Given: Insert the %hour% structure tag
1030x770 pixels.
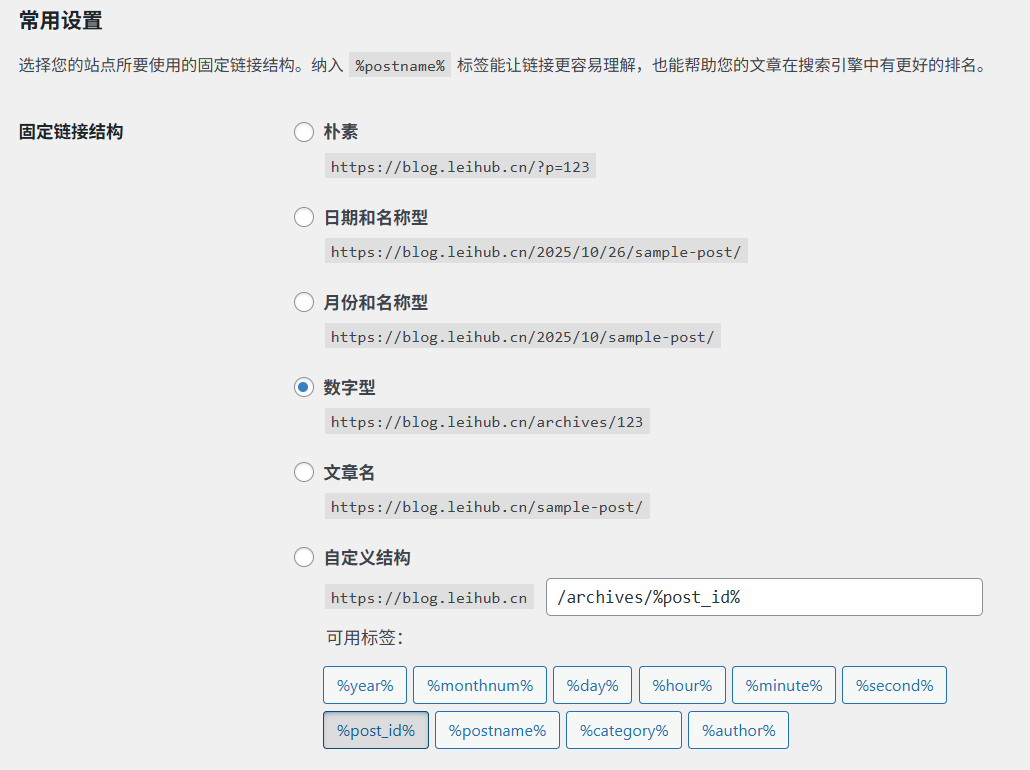Looking at the screenshot, I should [682, 685].
